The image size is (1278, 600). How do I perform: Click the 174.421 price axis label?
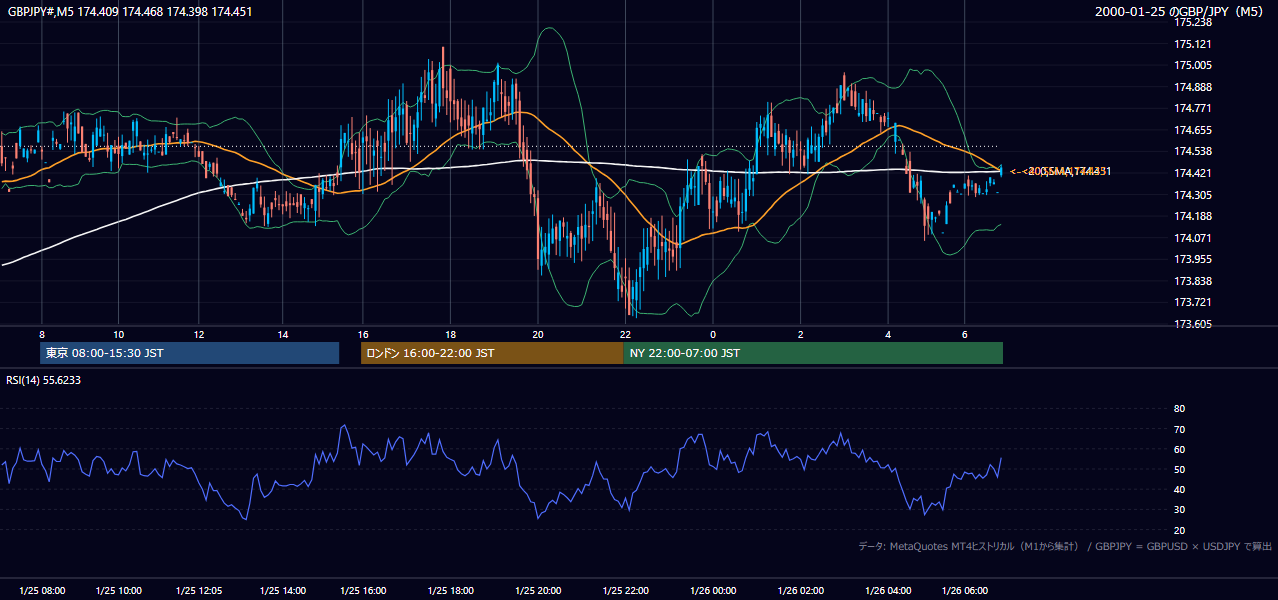[1193, 173]
